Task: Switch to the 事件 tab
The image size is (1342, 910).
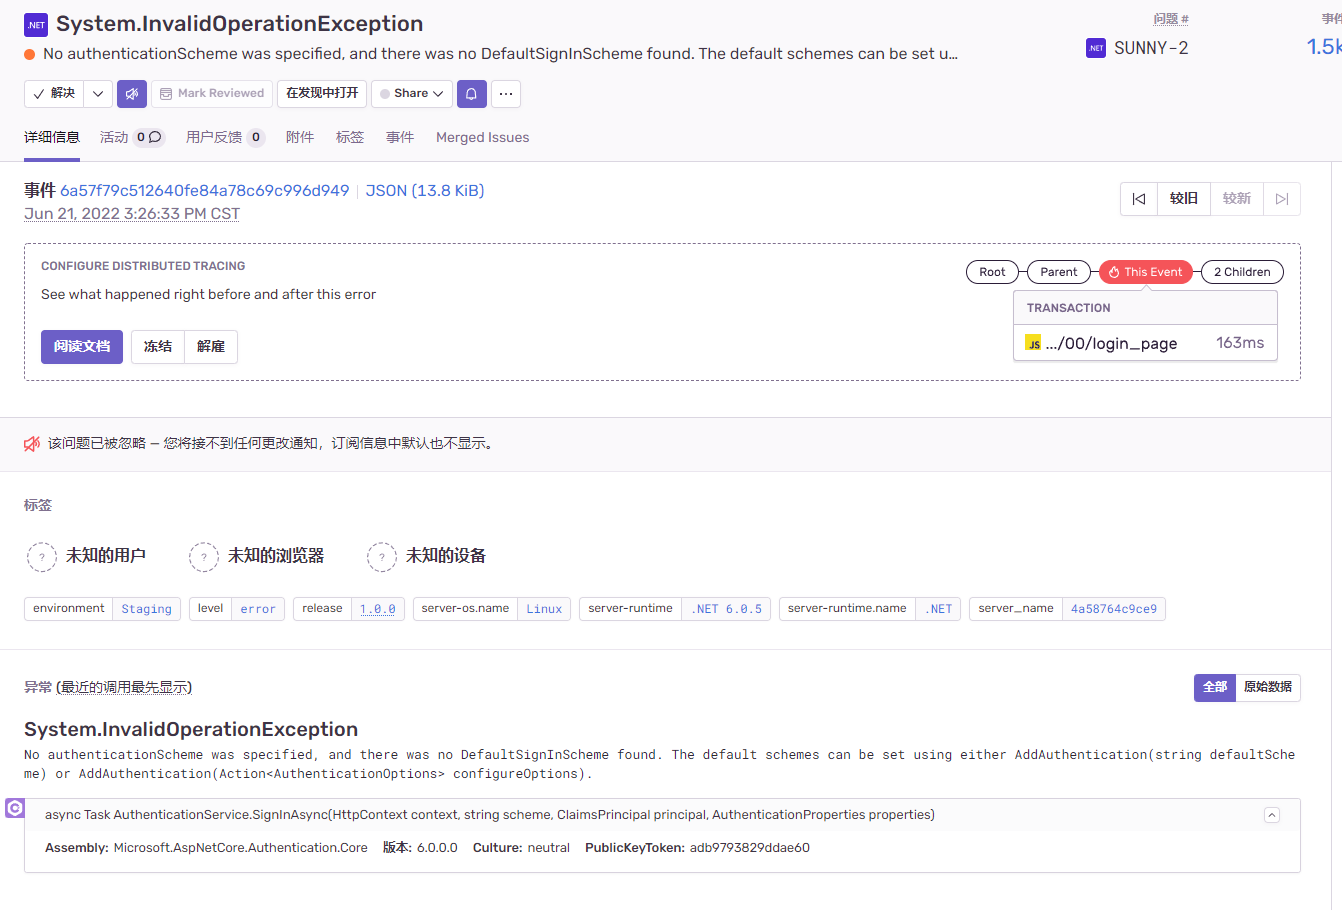Action: click(x=400, y=137)
